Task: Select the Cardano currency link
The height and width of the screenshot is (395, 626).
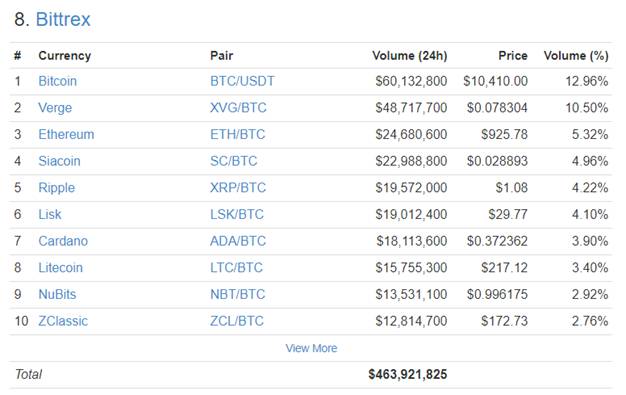Action: [63, 241]
